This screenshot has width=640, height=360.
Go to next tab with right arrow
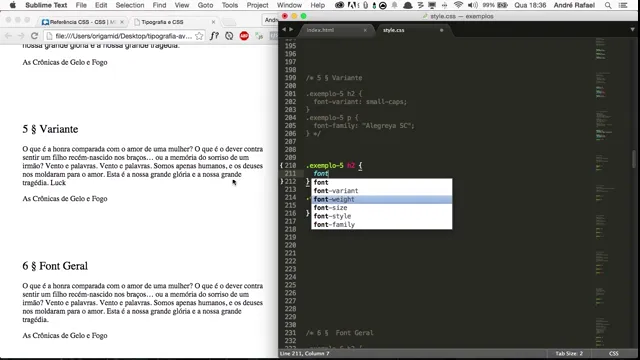tap(291, 29)
